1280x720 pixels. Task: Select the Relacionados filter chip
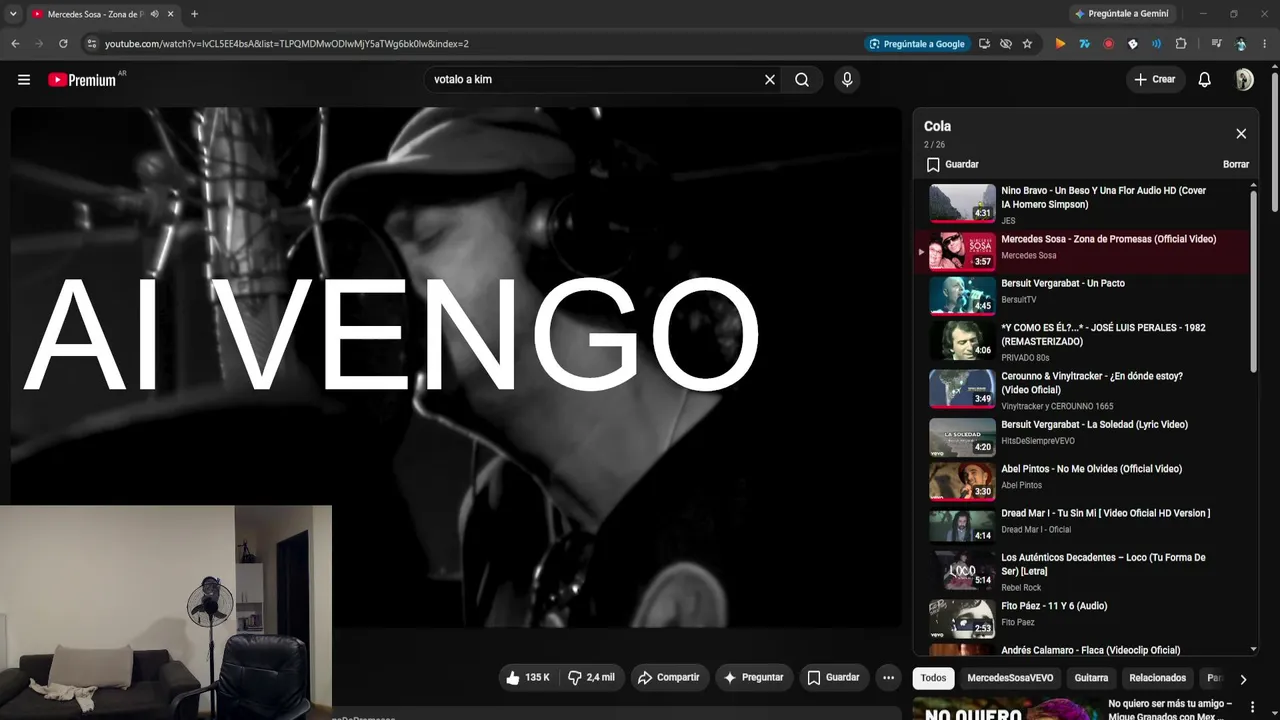coord(1157,678)
